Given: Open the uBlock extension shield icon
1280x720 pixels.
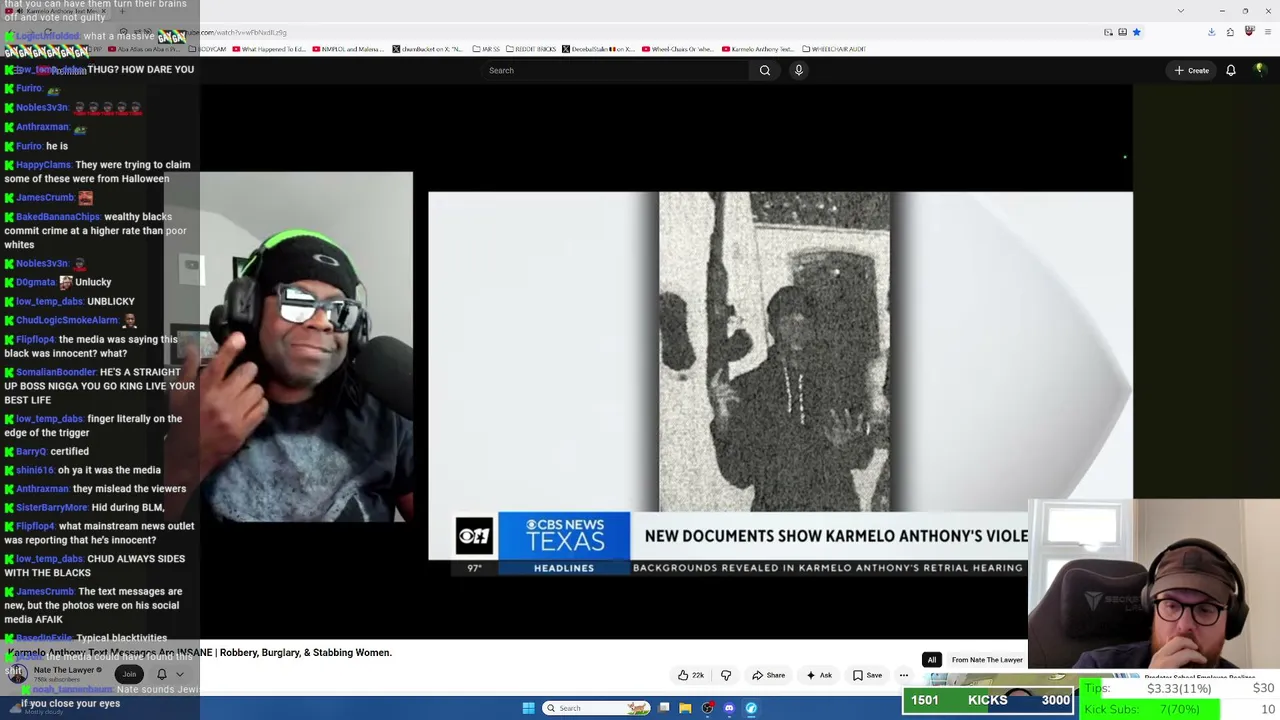Looking at the screenshot, I should [1249, 32].
